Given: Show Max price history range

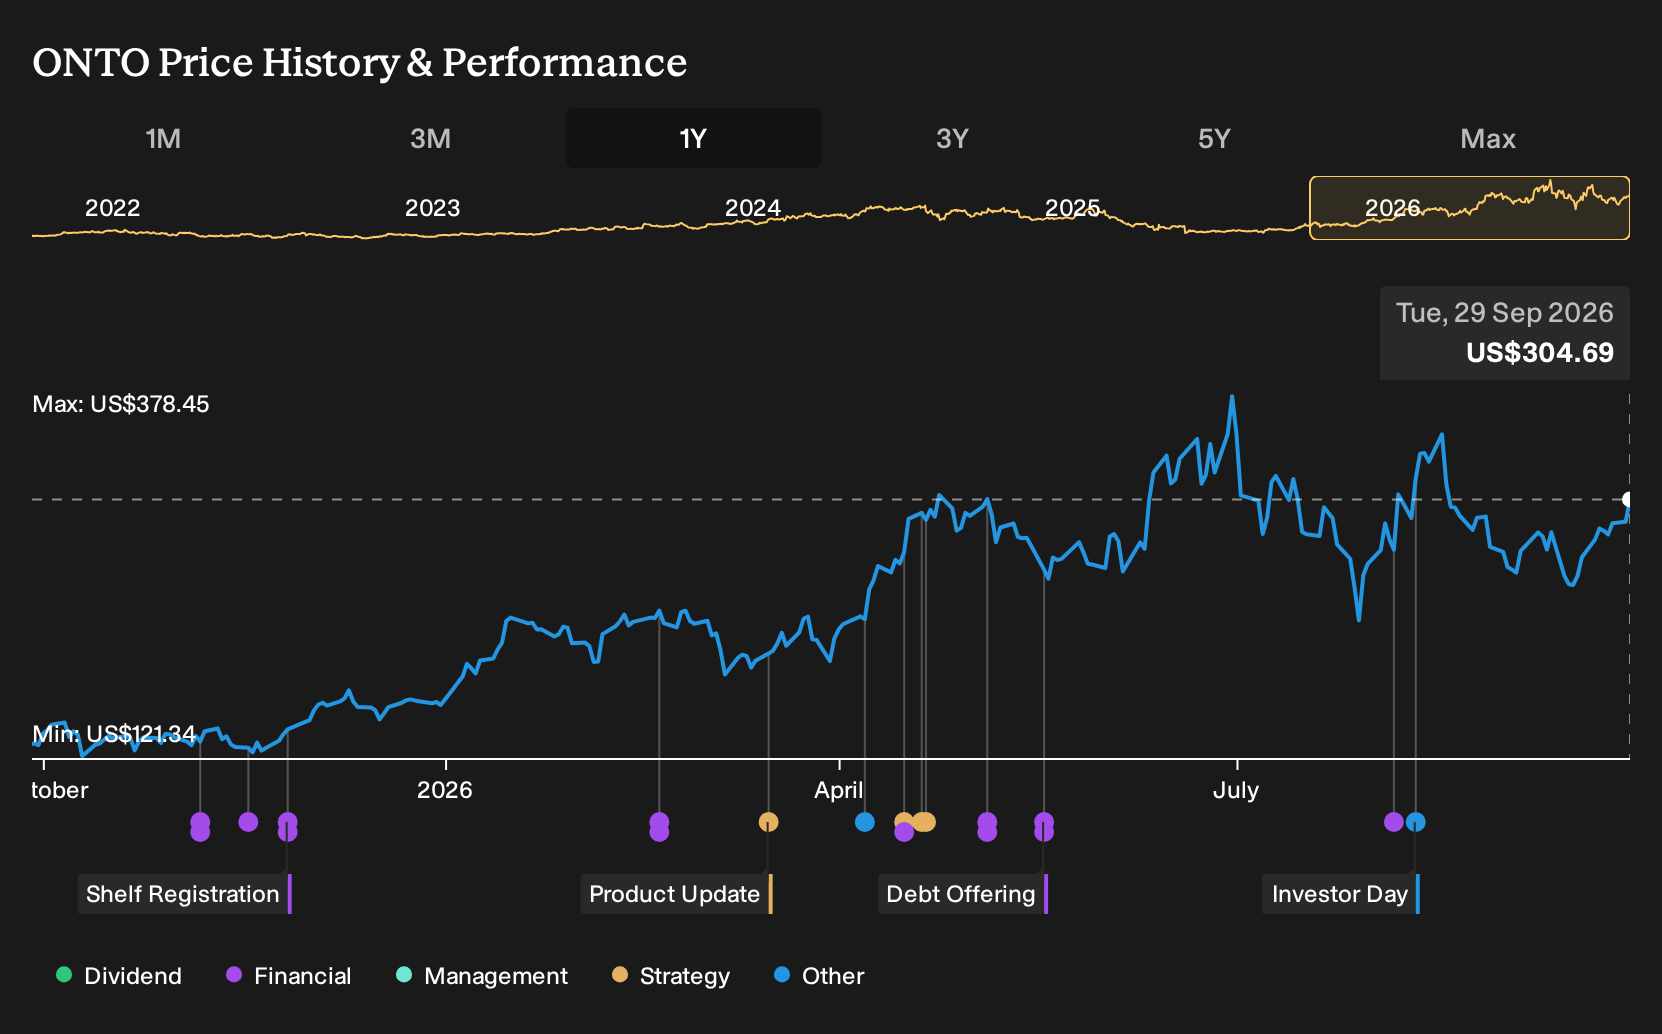Looking at the screenshot, I should [x=1488, y=138].
